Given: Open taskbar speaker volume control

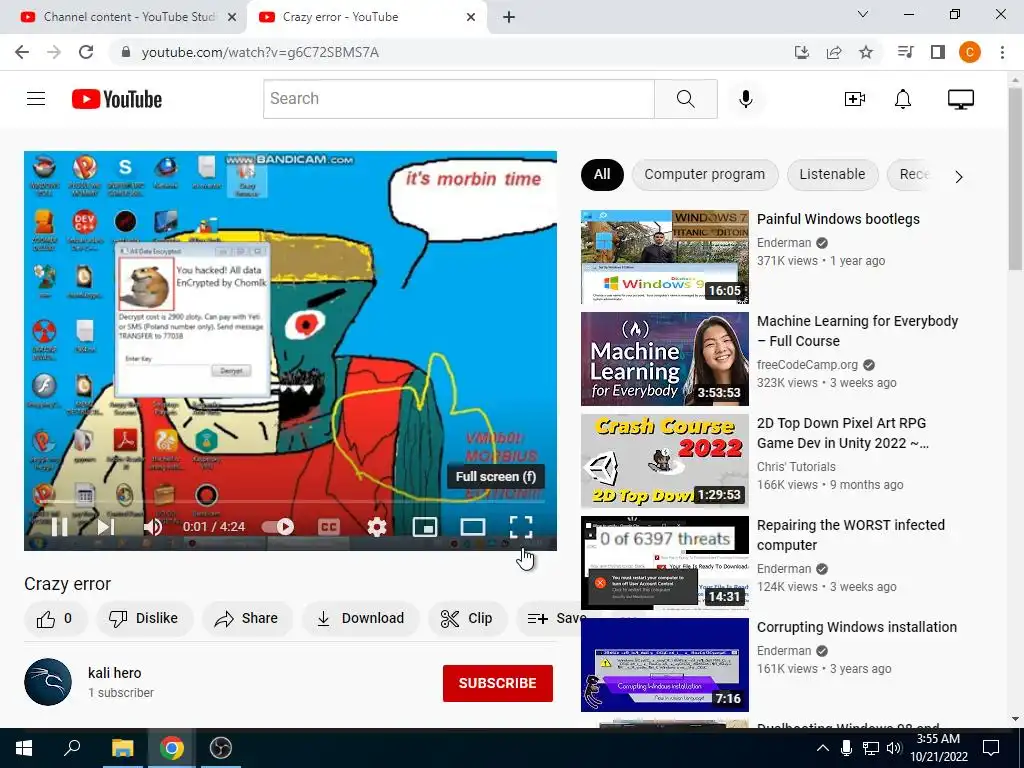Looking at the screenshot, I should click(x=893, y=748).
